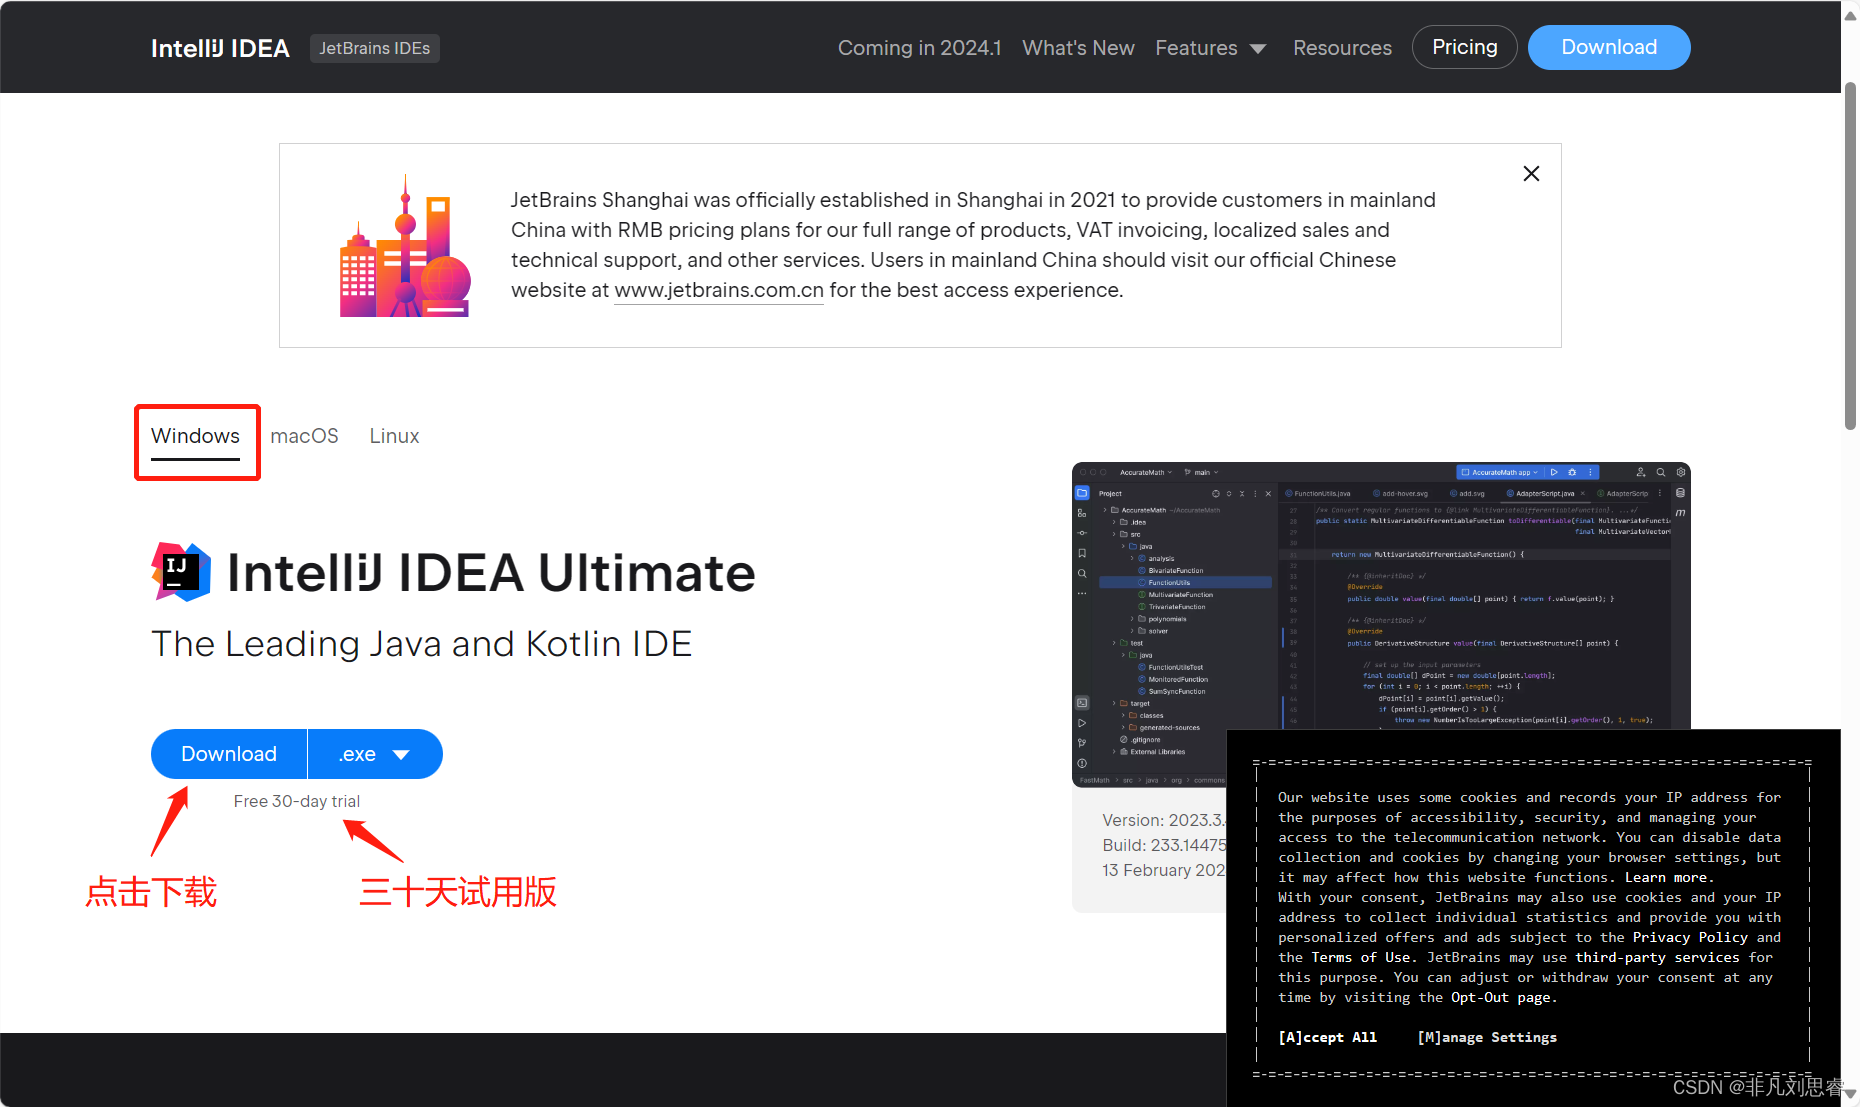Click the blue Download button in header
Viewport: 1860px width, 1107px height.
[x=1609, y=47]
